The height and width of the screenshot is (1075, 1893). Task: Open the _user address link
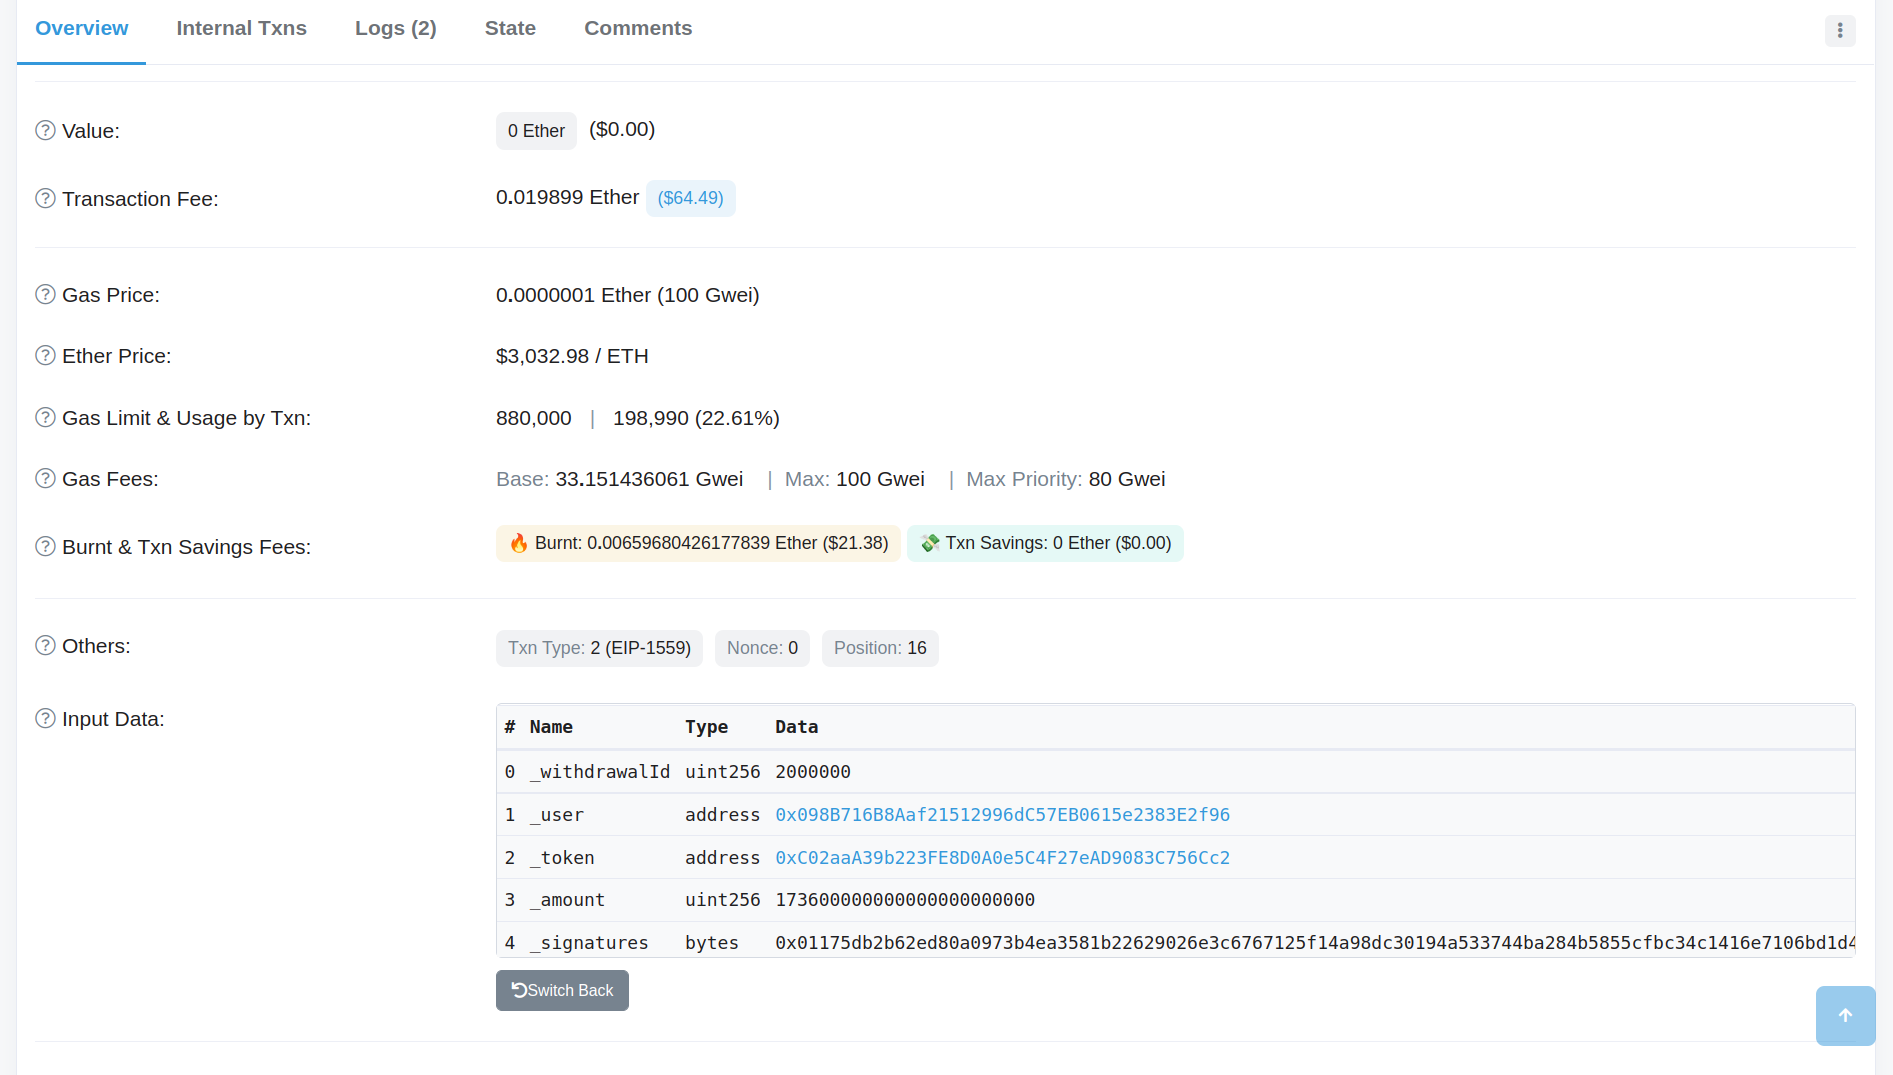[1002, 815]
